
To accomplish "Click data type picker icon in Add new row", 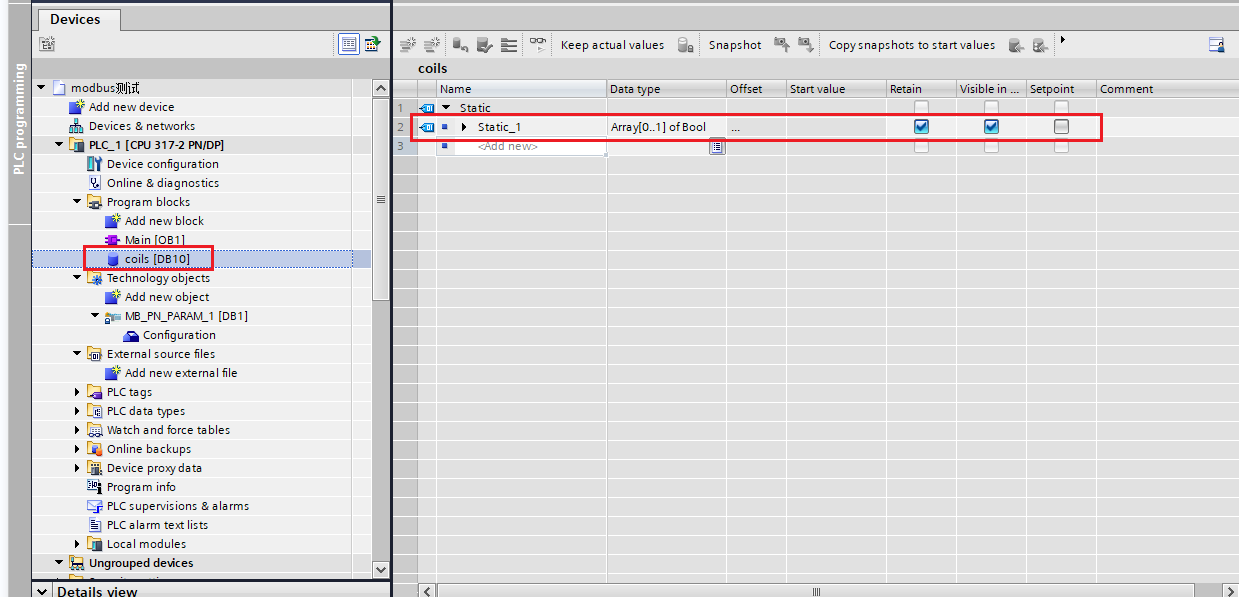I will click(x=717, y=147).
